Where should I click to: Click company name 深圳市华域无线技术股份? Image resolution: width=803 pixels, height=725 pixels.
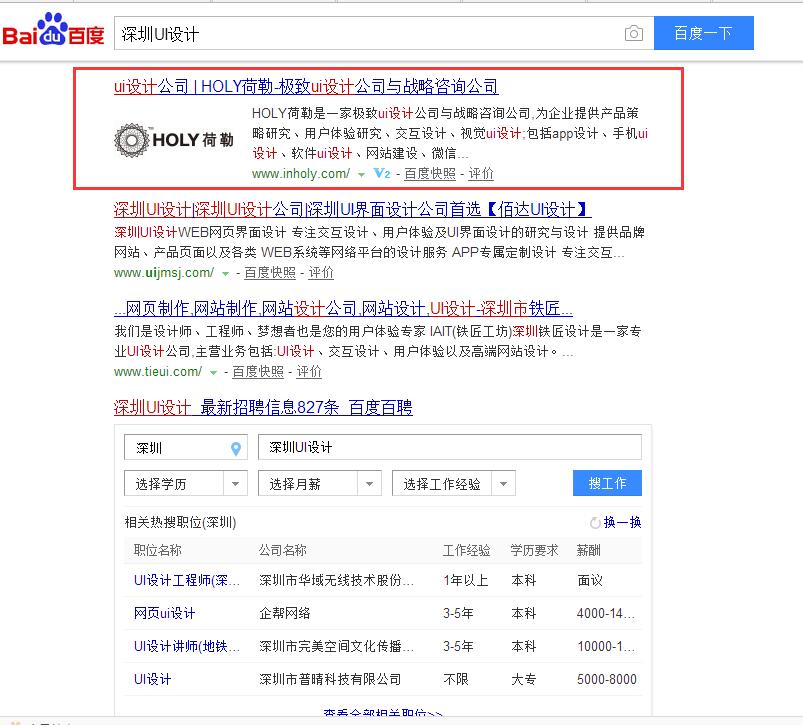click(336, 580)
